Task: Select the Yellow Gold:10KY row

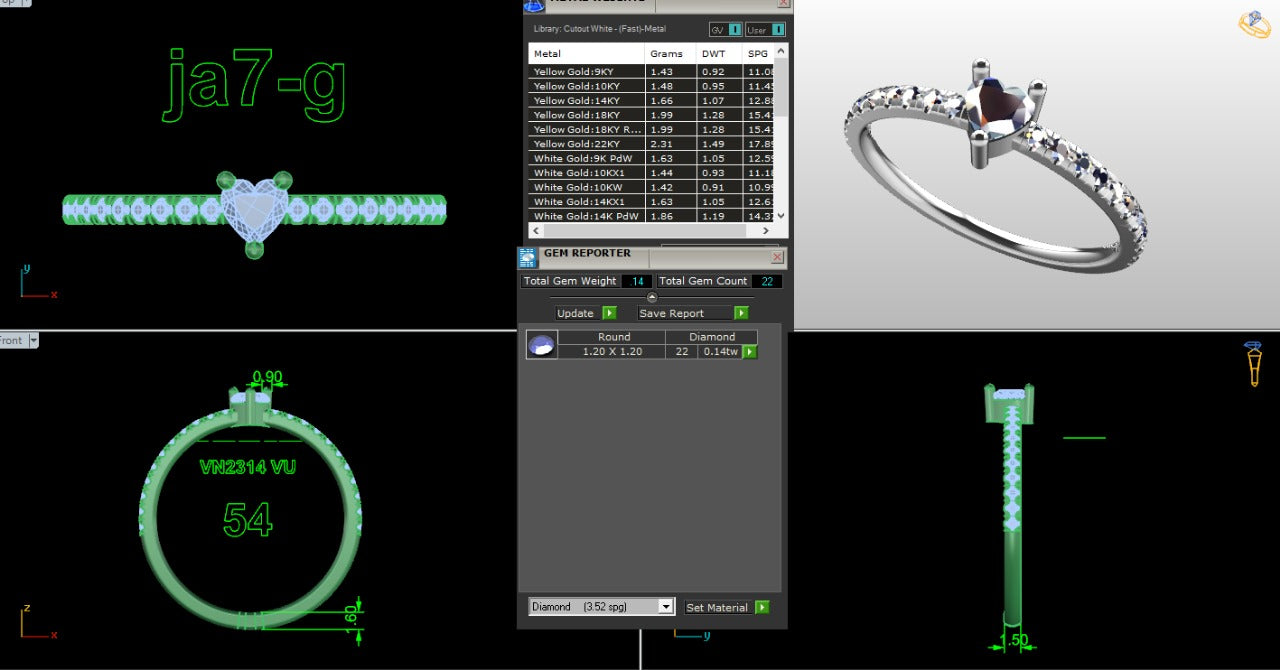Action: (x=652, y=86)
